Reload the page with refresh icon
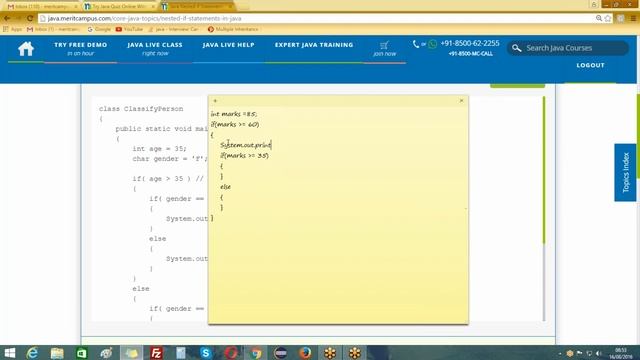This screenshot has width=640, height=360. coord(29,18)
